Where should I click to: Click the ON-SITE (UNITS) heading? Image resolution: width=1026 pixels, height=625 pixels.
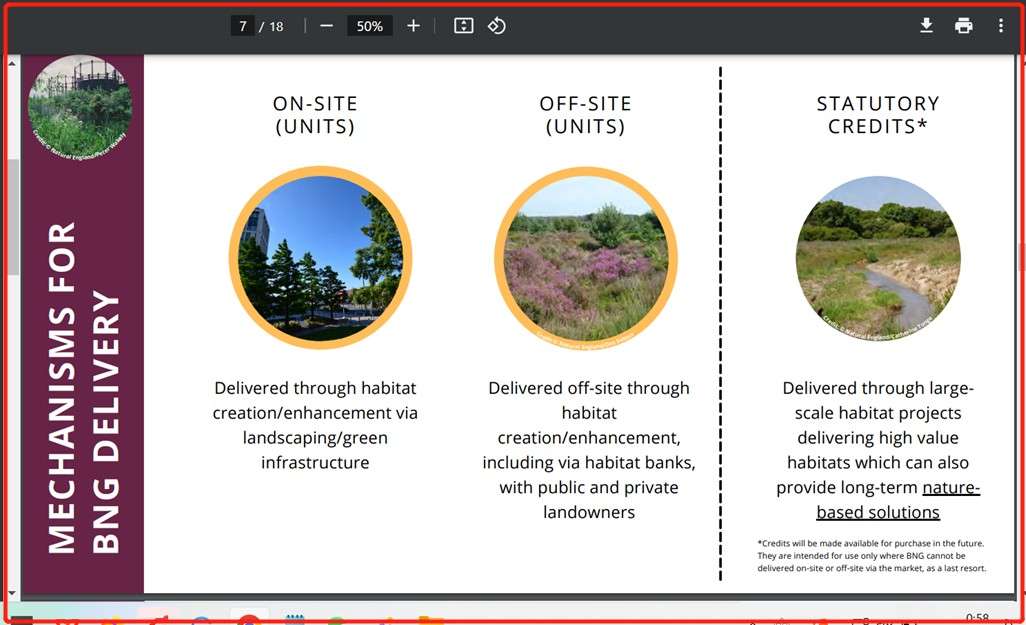[315, 115]
